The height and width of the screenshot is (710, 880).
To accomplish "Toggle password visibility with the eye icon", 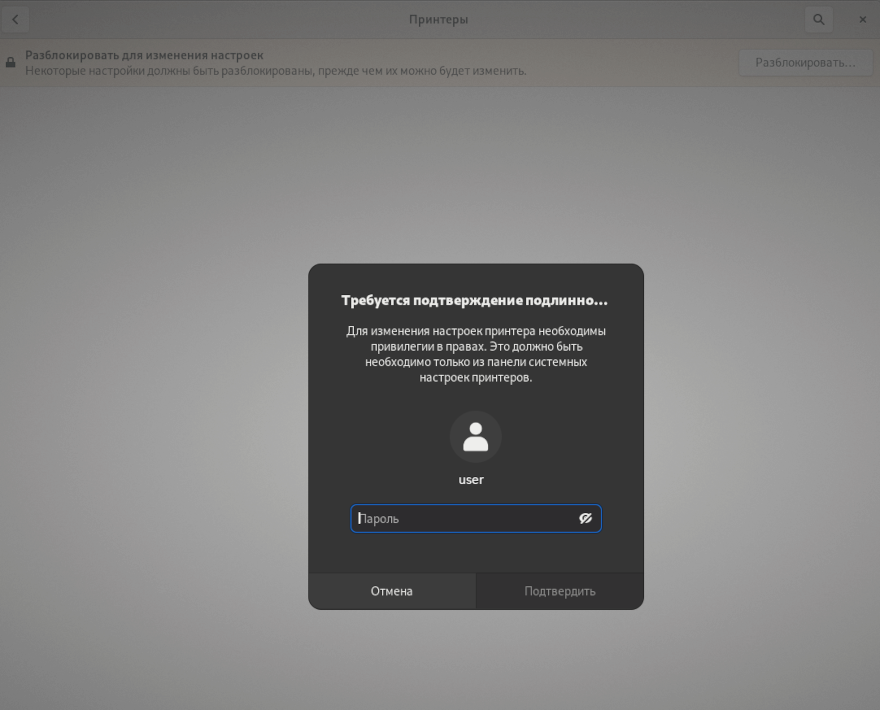I will pos(585,518).
